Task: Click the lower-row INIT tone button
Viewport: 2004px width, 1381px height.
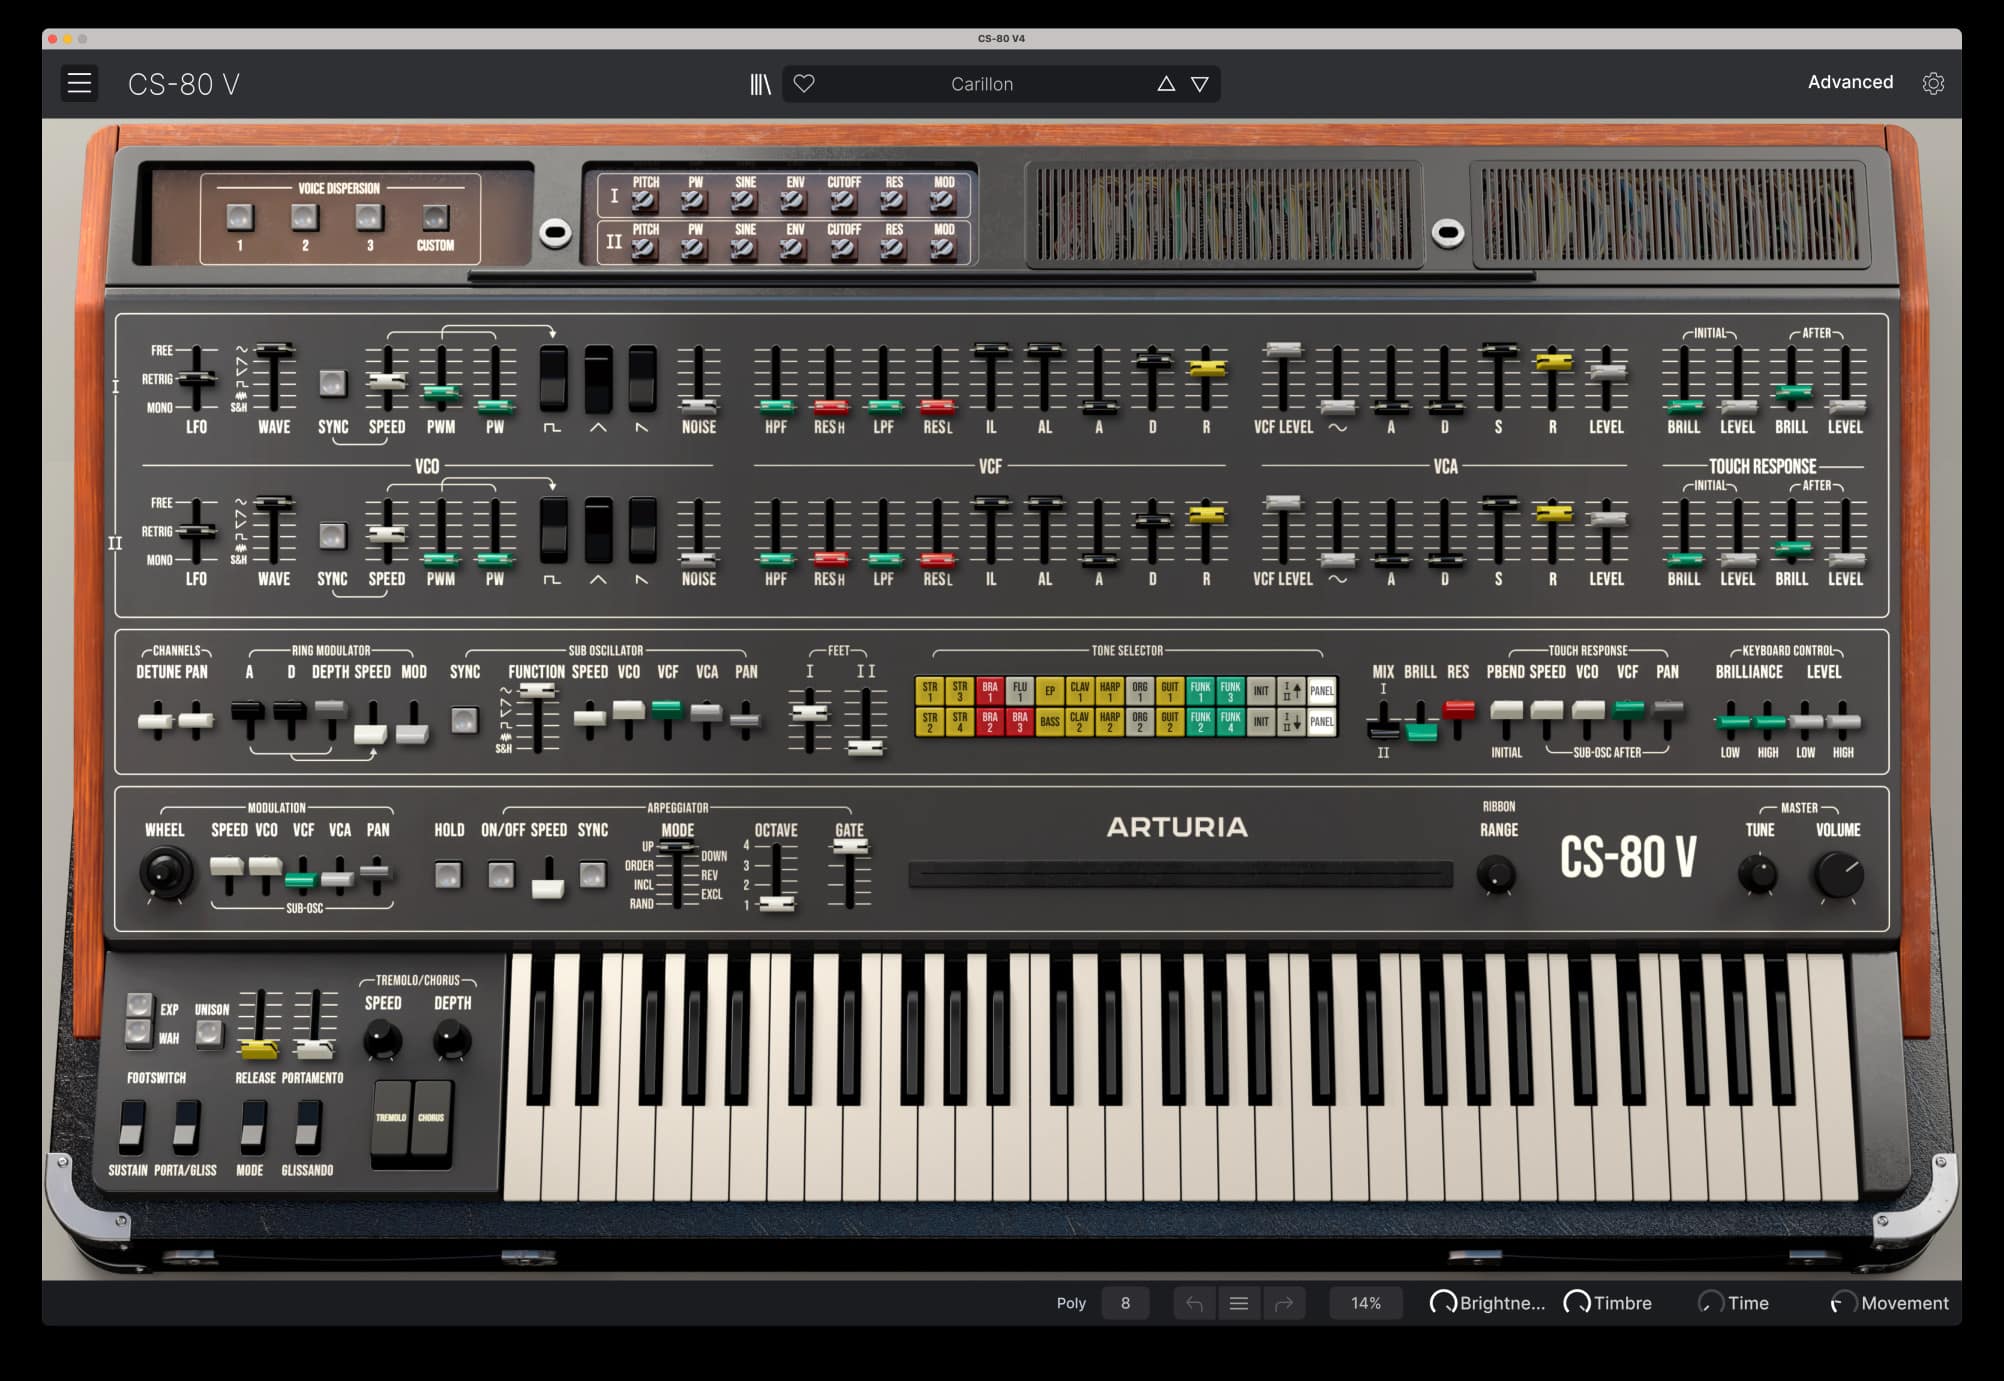Action: [x=1261, y=722]
